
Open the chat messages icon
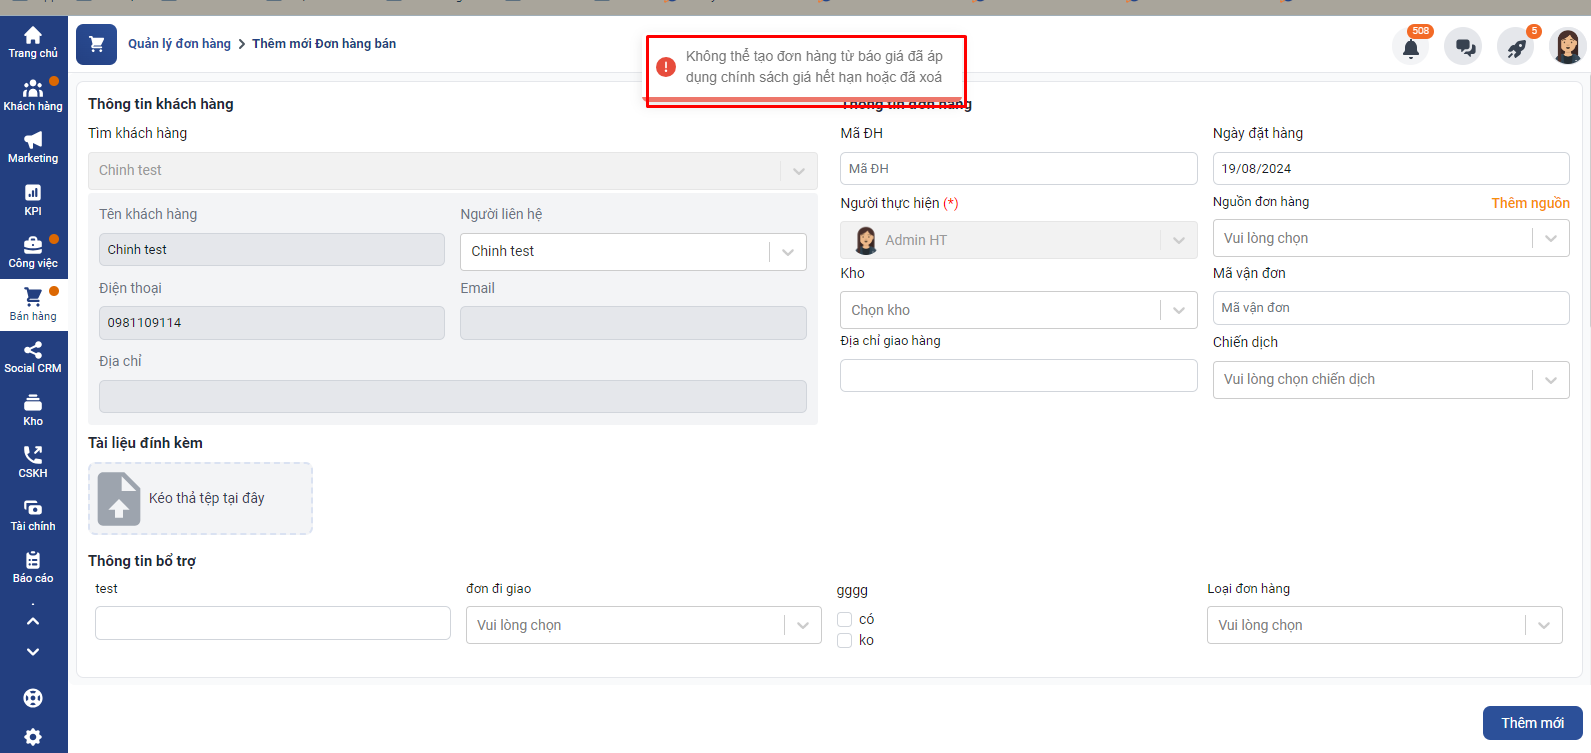1464,47
